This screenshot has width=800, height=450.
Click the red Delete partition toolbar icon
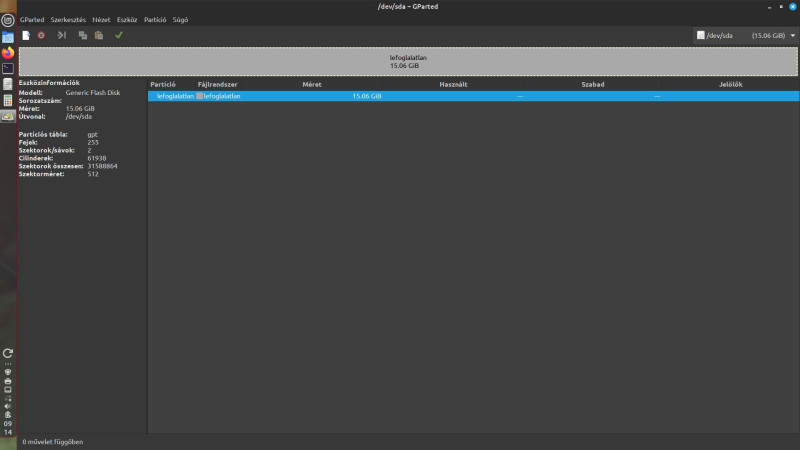(41, 35)
